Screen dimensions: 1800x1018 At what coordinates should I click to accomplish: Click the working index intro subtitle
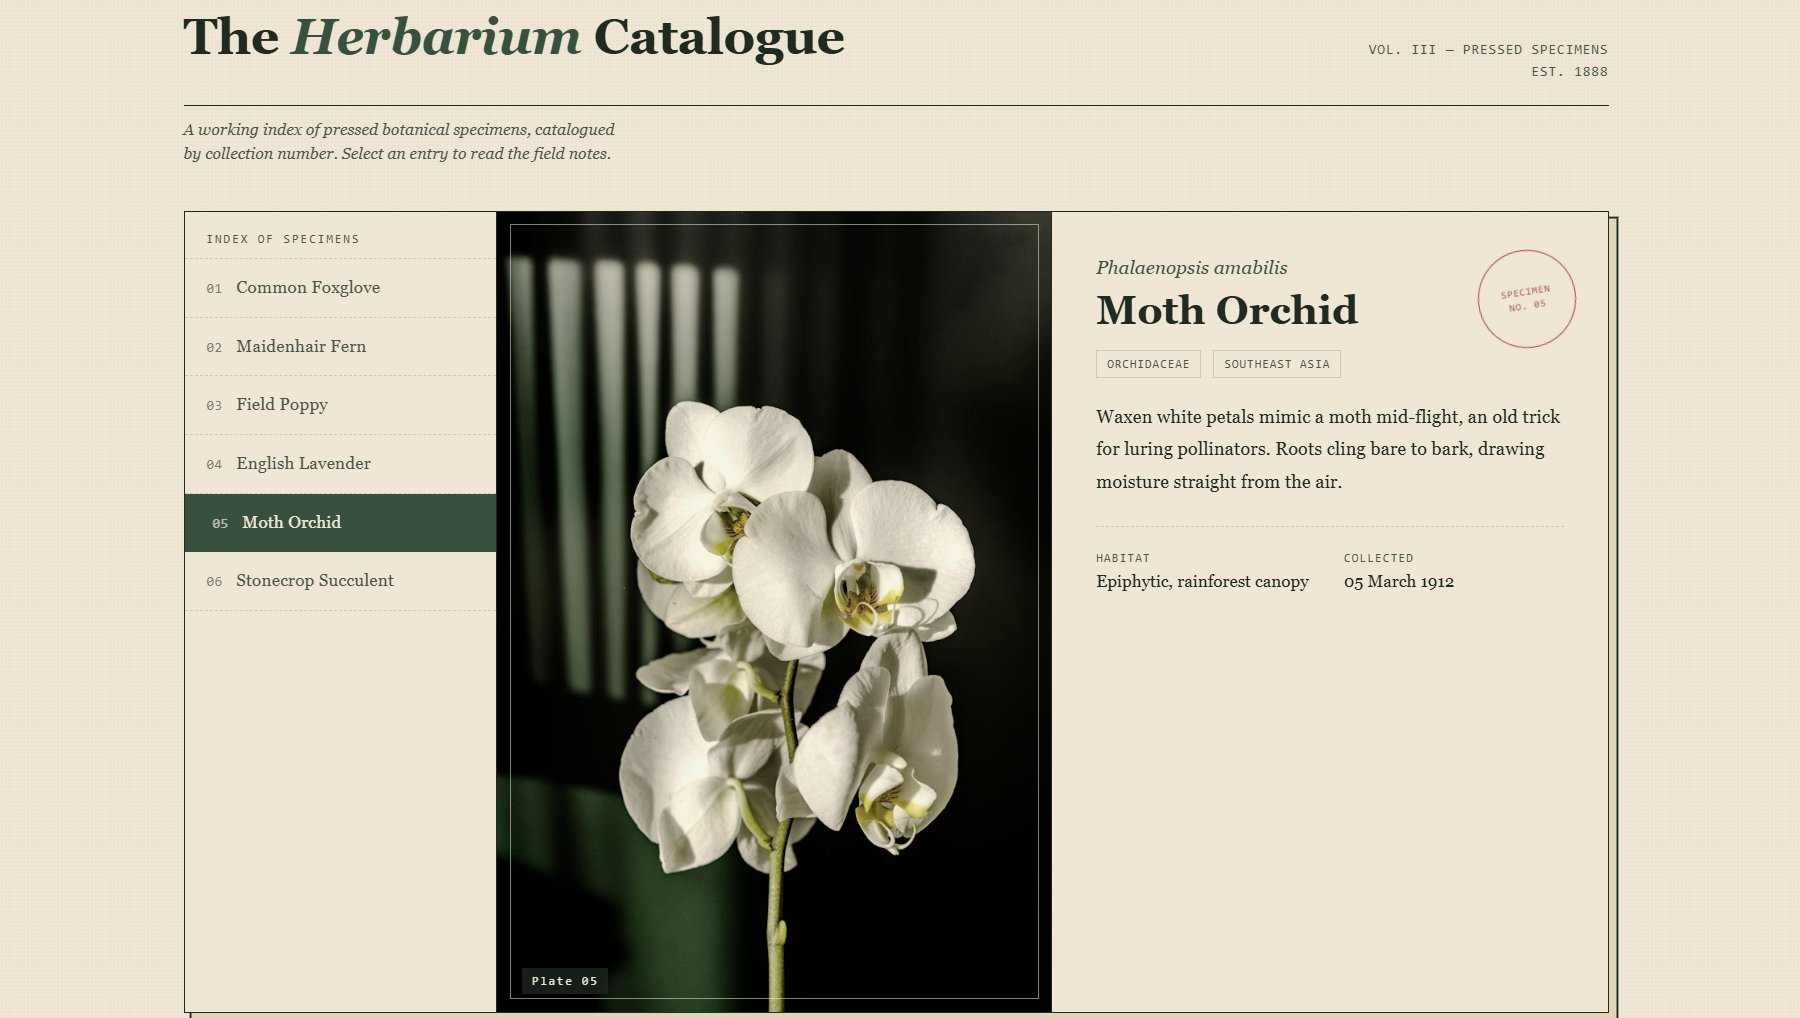(x=399, y=142)
